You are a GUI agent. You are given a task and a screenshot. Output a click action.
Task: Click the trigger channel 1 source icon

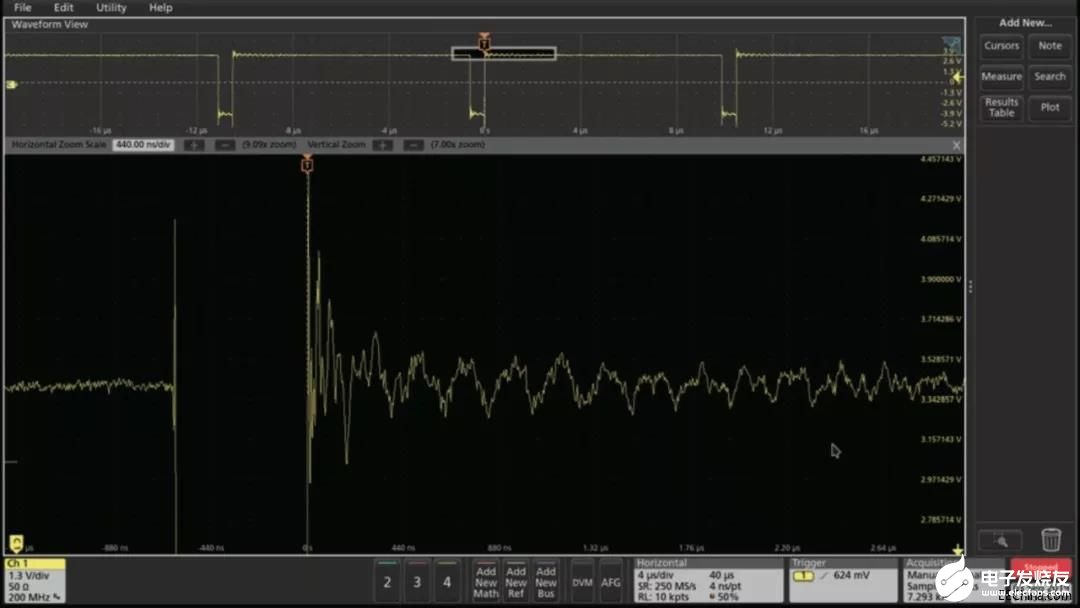click(803, 576)
